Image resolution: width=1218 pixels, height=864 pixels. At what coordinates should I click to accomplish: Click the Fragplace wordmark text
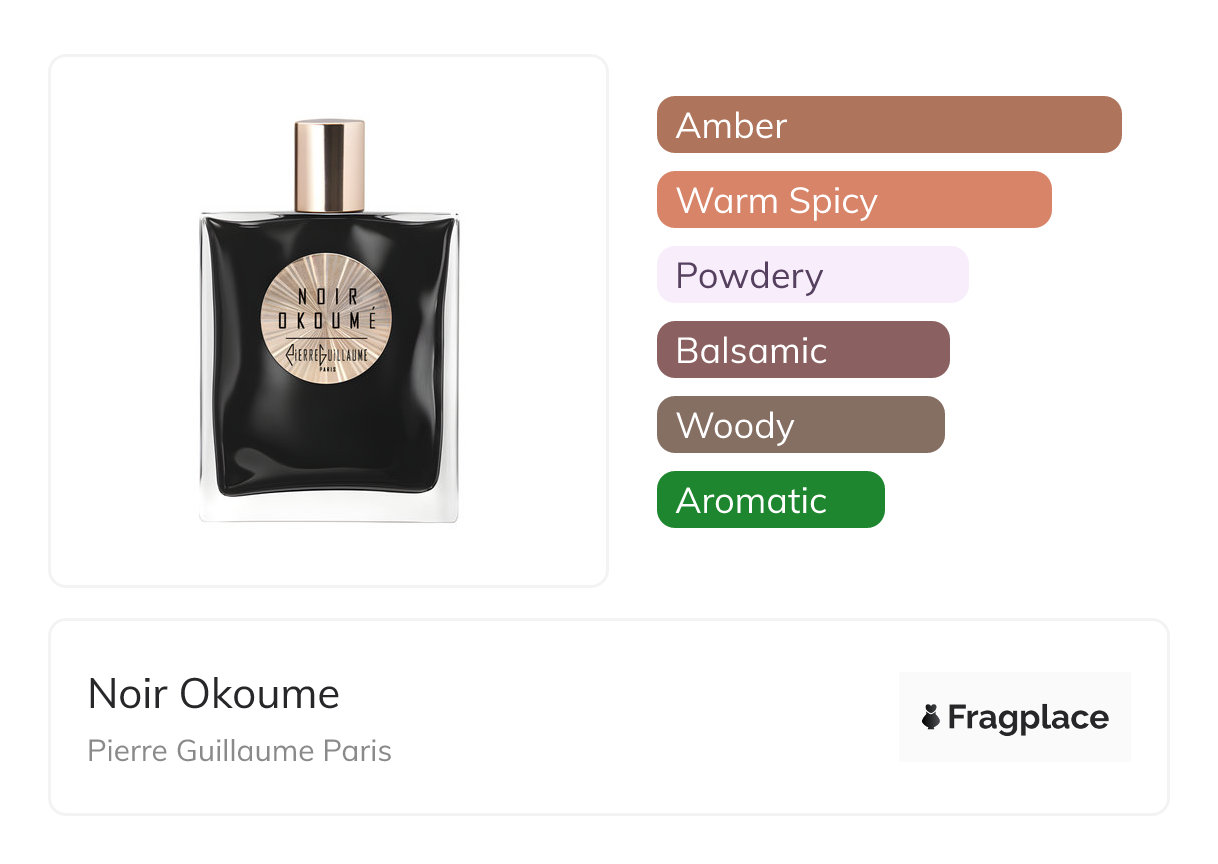click(x=1028, y=718)
